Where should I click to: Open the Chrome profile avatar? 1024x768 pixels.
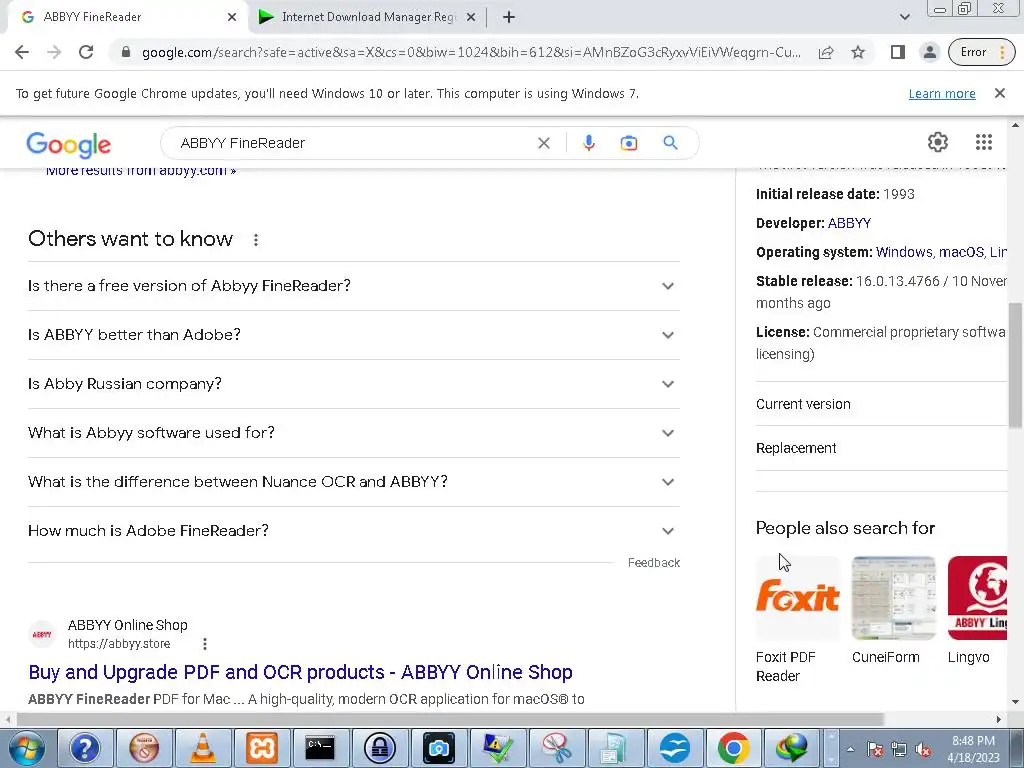click(929, 52)
